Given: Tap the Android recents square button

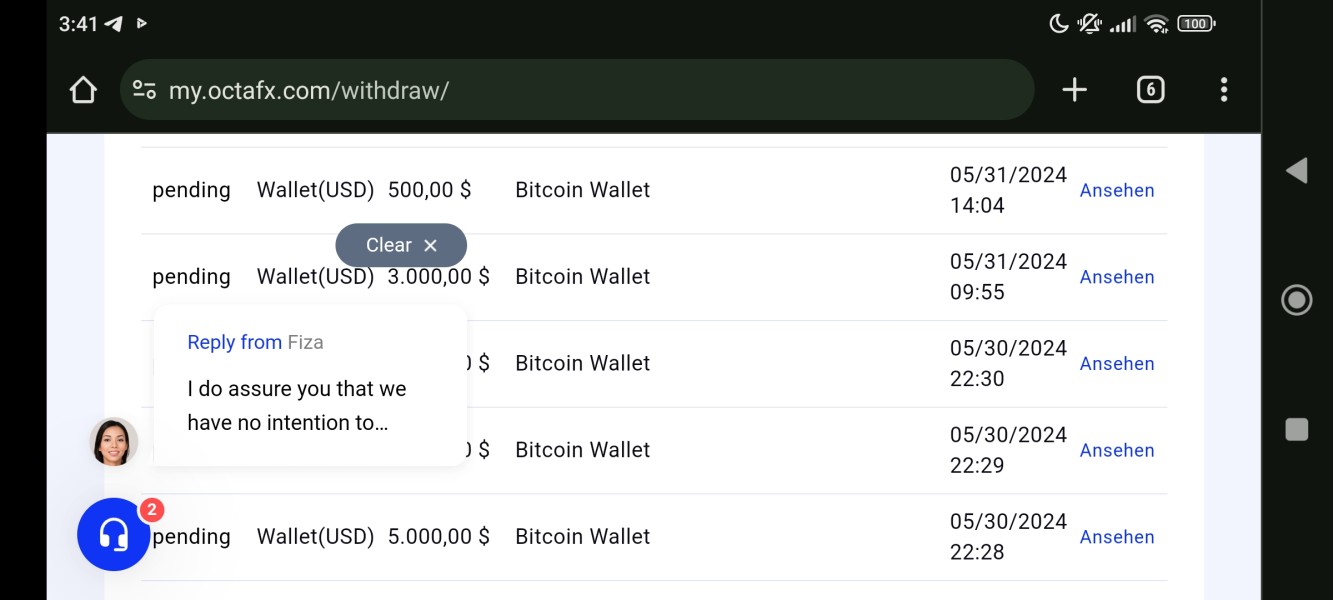Looking at the screenshot, I should coord(1296,429).
